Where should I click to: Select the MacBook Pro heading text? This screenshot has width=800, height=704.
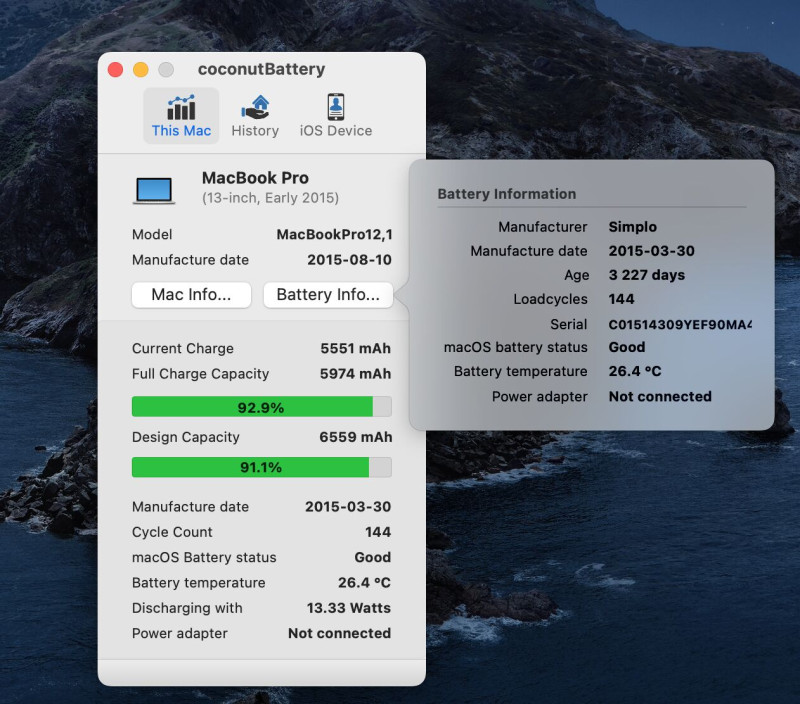tap(255, 178)
